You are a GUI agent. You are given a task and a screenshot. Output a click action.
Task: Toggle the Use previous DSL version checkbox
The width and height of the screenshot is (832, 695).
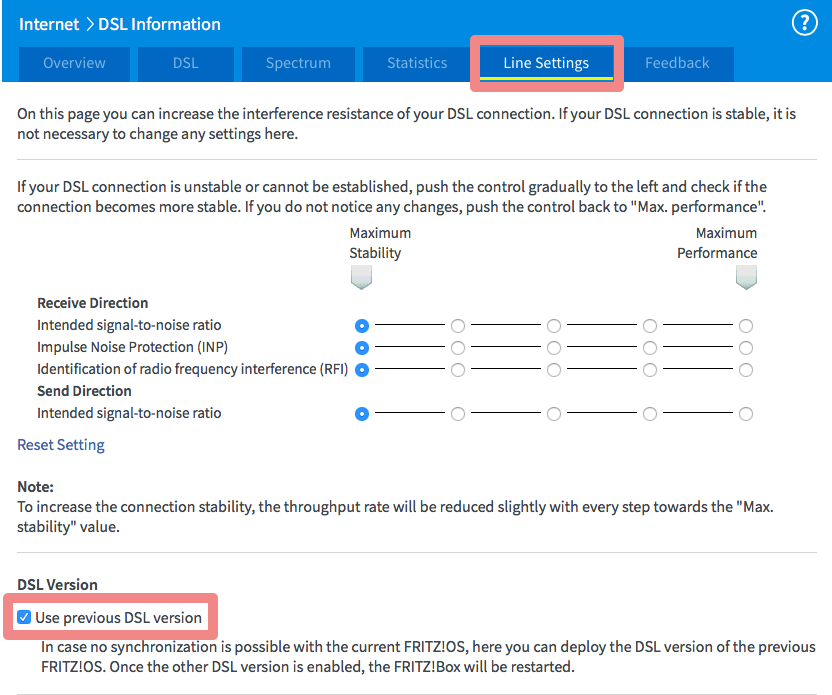tap(24, 617)
